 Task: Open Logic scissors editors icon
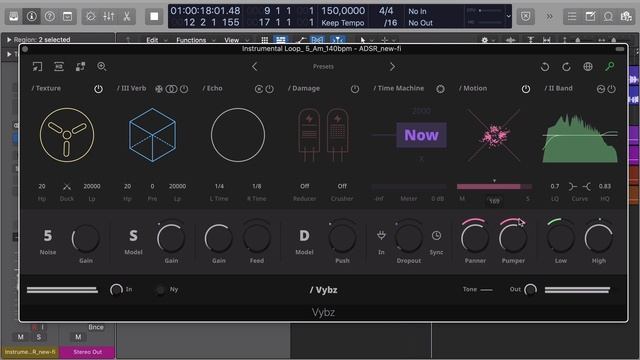click(127, 16)
